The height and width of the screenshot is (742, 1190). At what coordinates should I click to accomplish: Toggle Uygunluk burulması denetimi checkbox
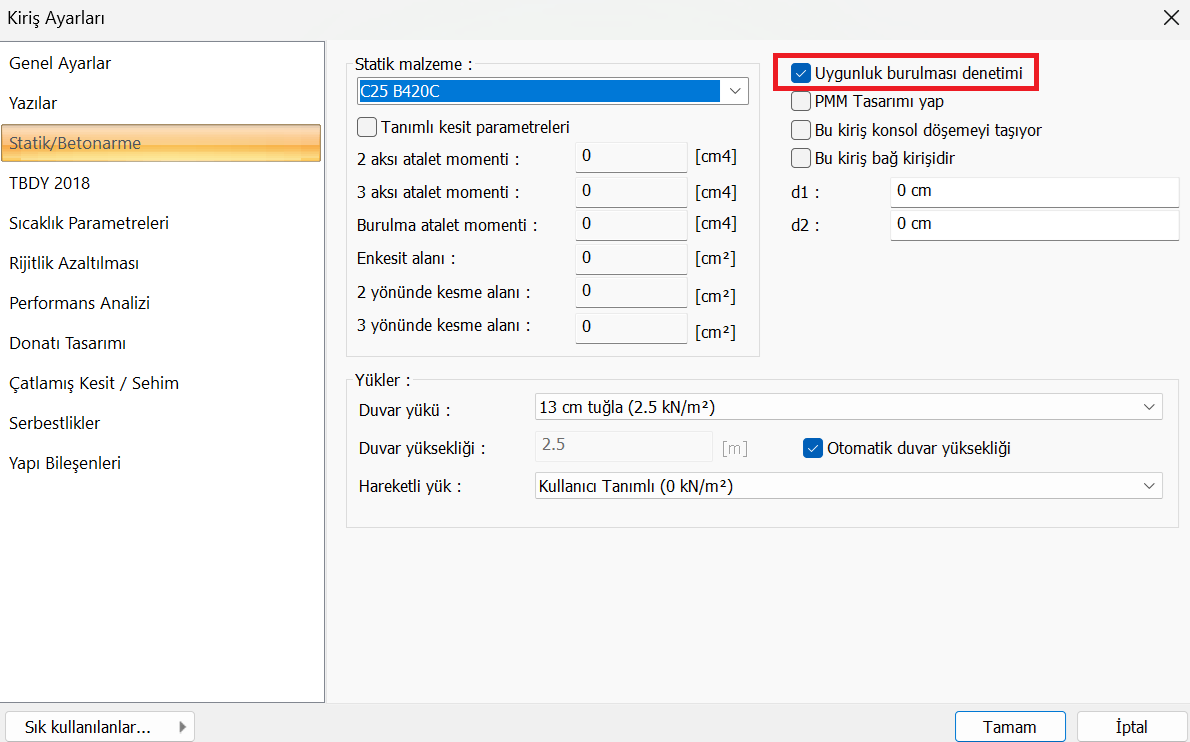click(x=801, y=73)
